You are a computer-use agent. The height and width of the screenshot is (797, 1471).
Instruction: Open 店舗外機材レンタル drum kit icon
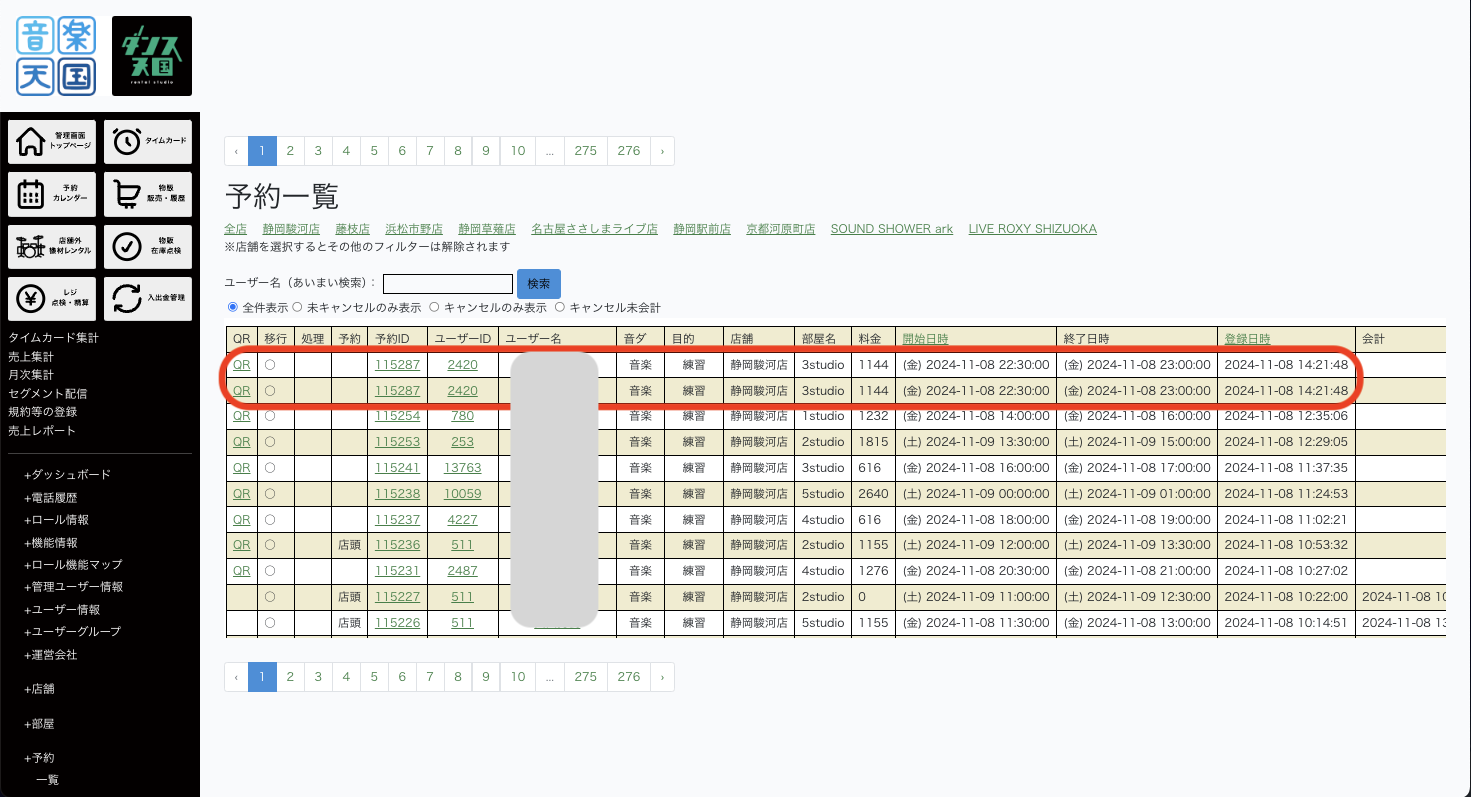(x=52, y=246)
